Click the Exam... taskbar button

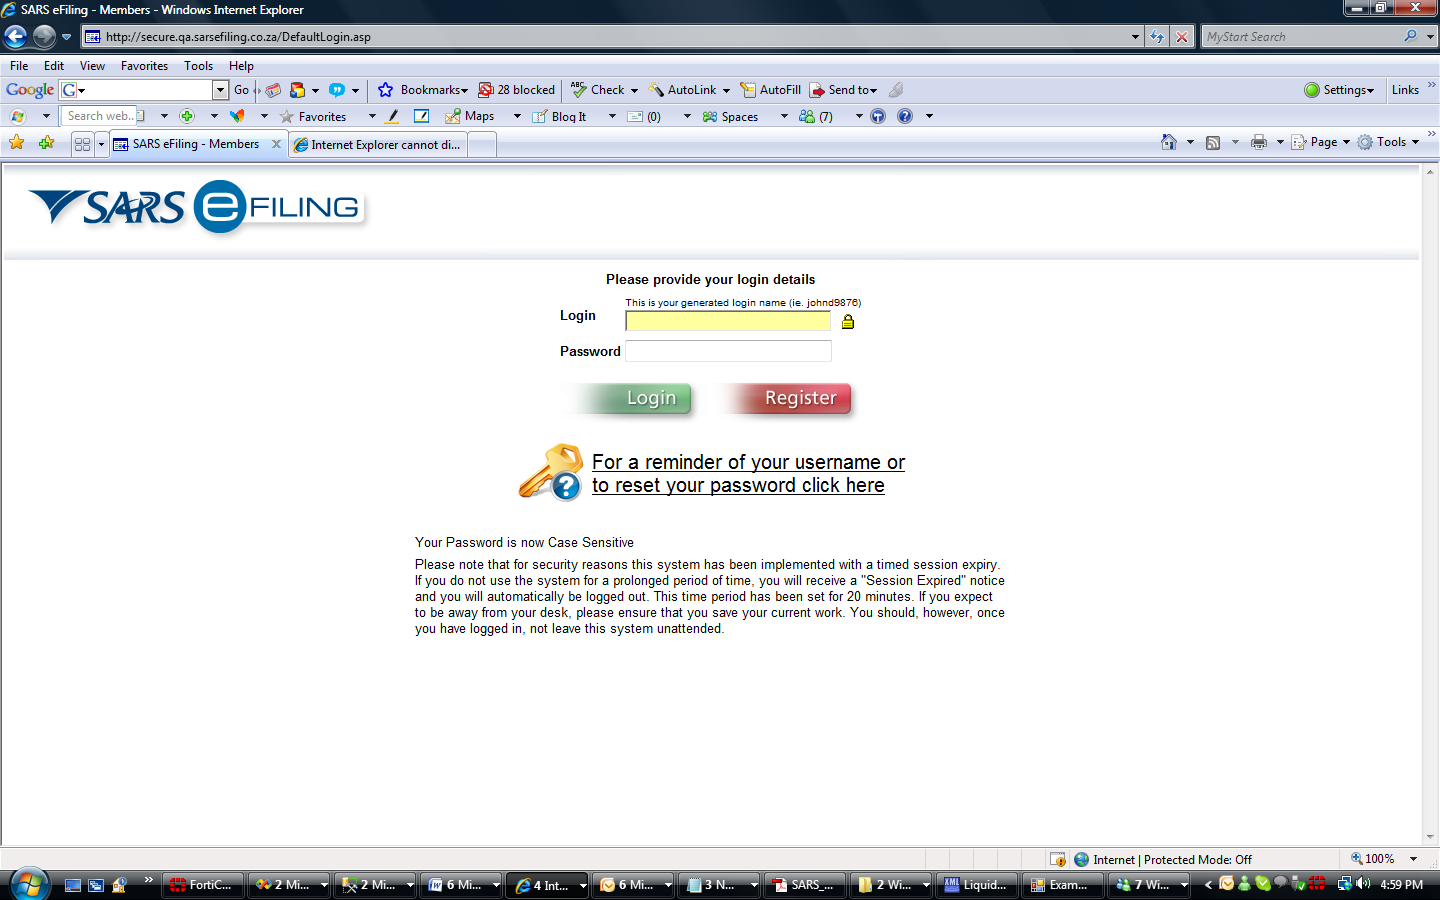pos(1063,885)
